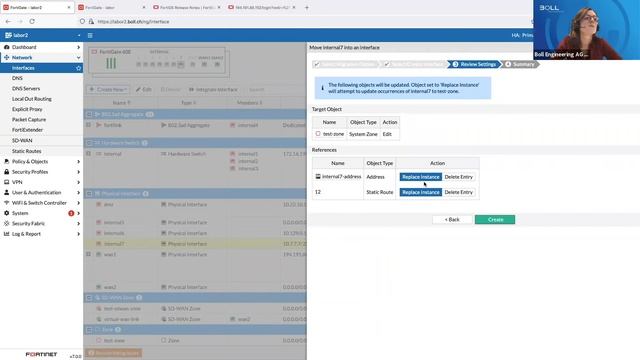Click the green Create button
This screenshot has height=360, width=640.
point(495,220)
